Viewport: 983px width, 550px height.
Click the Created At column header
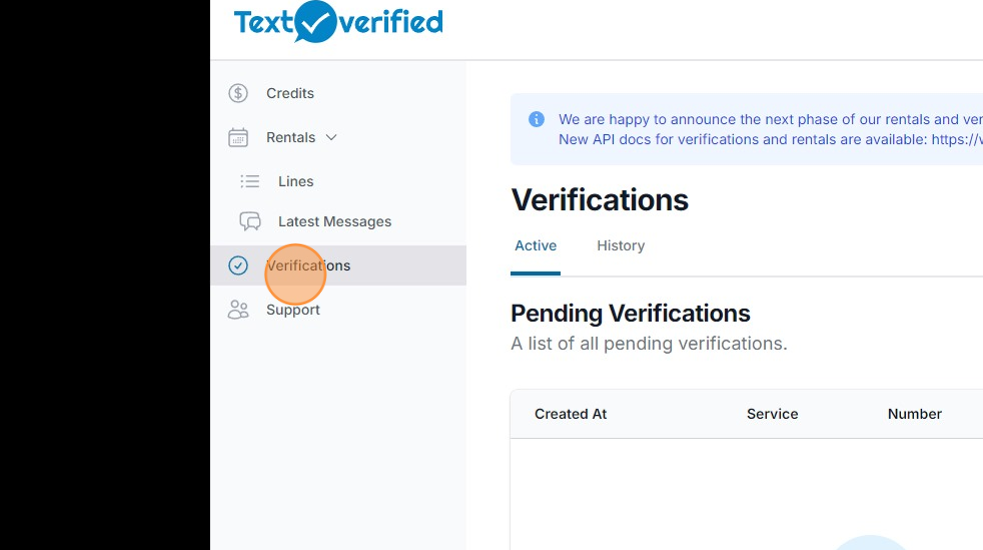pos(570,414)
